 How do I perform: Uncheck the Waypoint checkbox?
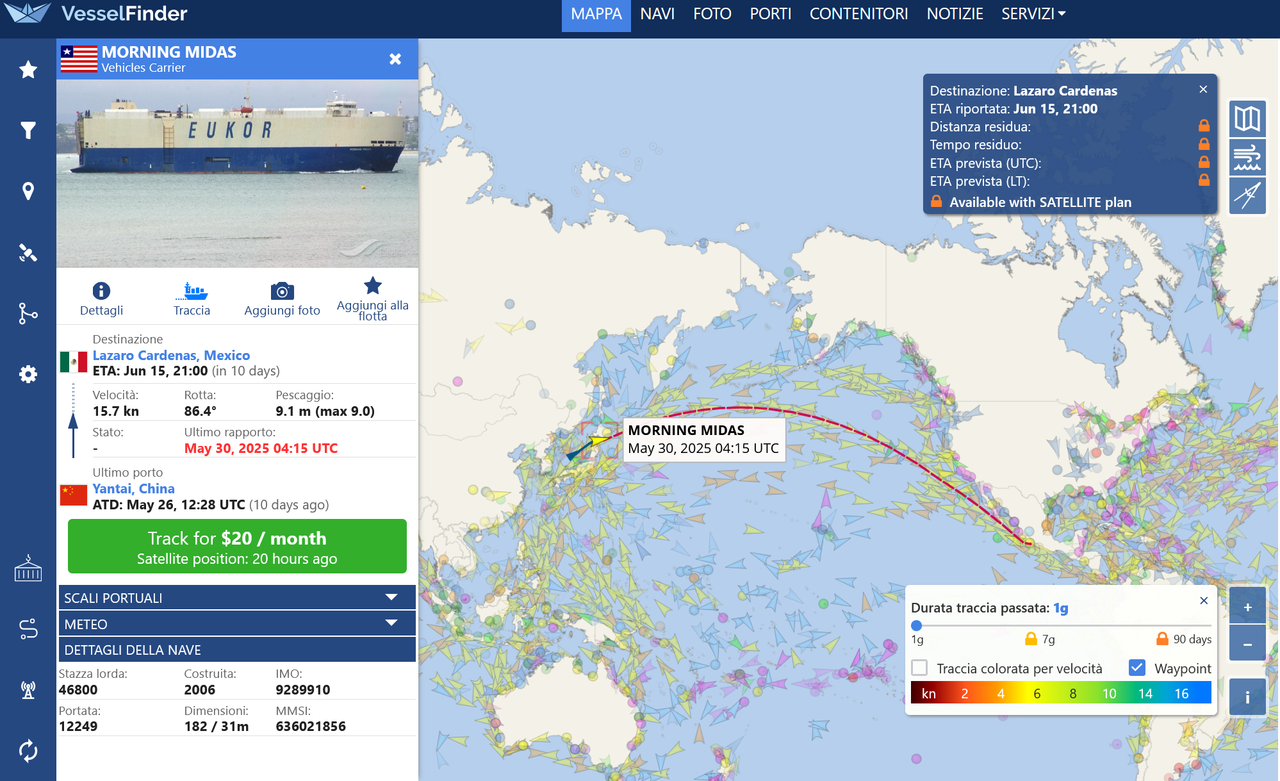(1137, 668)
